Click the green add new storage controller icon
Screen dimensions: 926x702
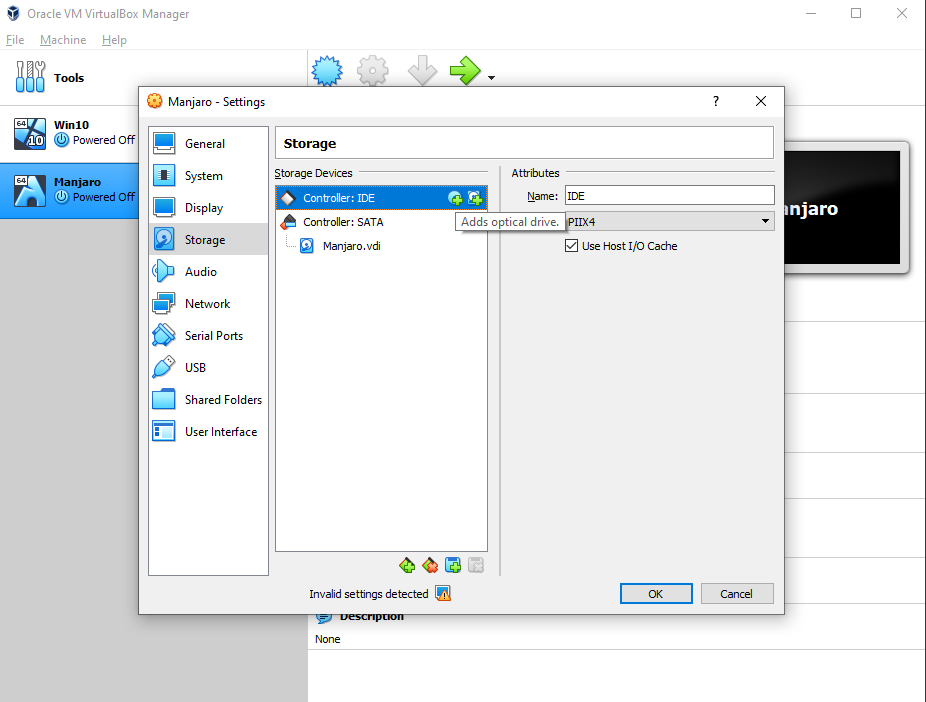tap(407, 566)
